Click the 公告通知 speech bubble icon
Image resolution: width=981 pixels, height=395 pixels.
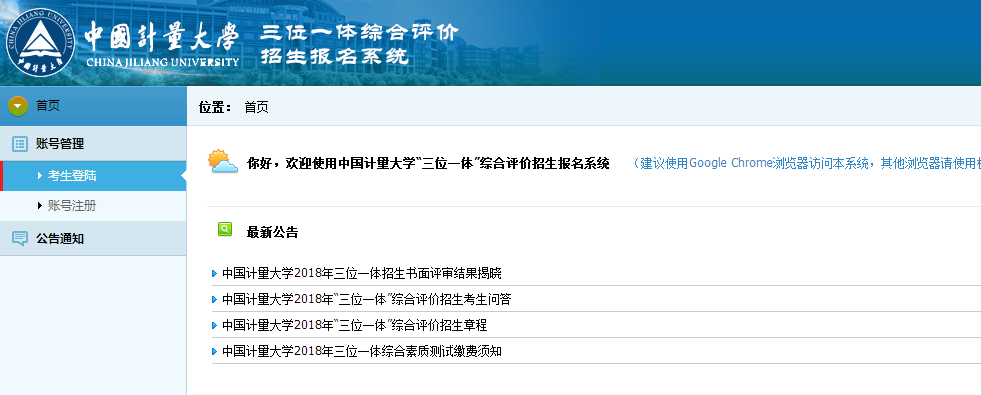click(x=20, y=239)
